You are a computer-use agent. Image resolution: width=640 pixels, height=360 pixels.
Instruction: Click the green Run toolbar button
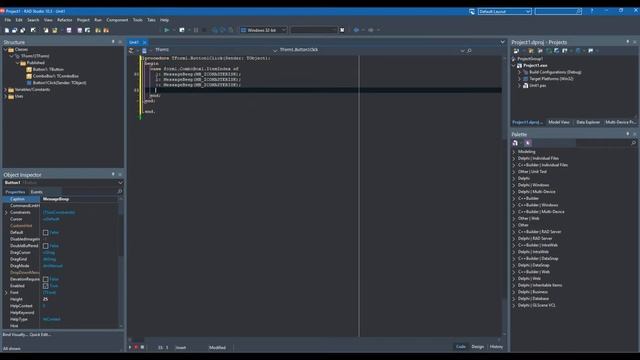point(167,30)
